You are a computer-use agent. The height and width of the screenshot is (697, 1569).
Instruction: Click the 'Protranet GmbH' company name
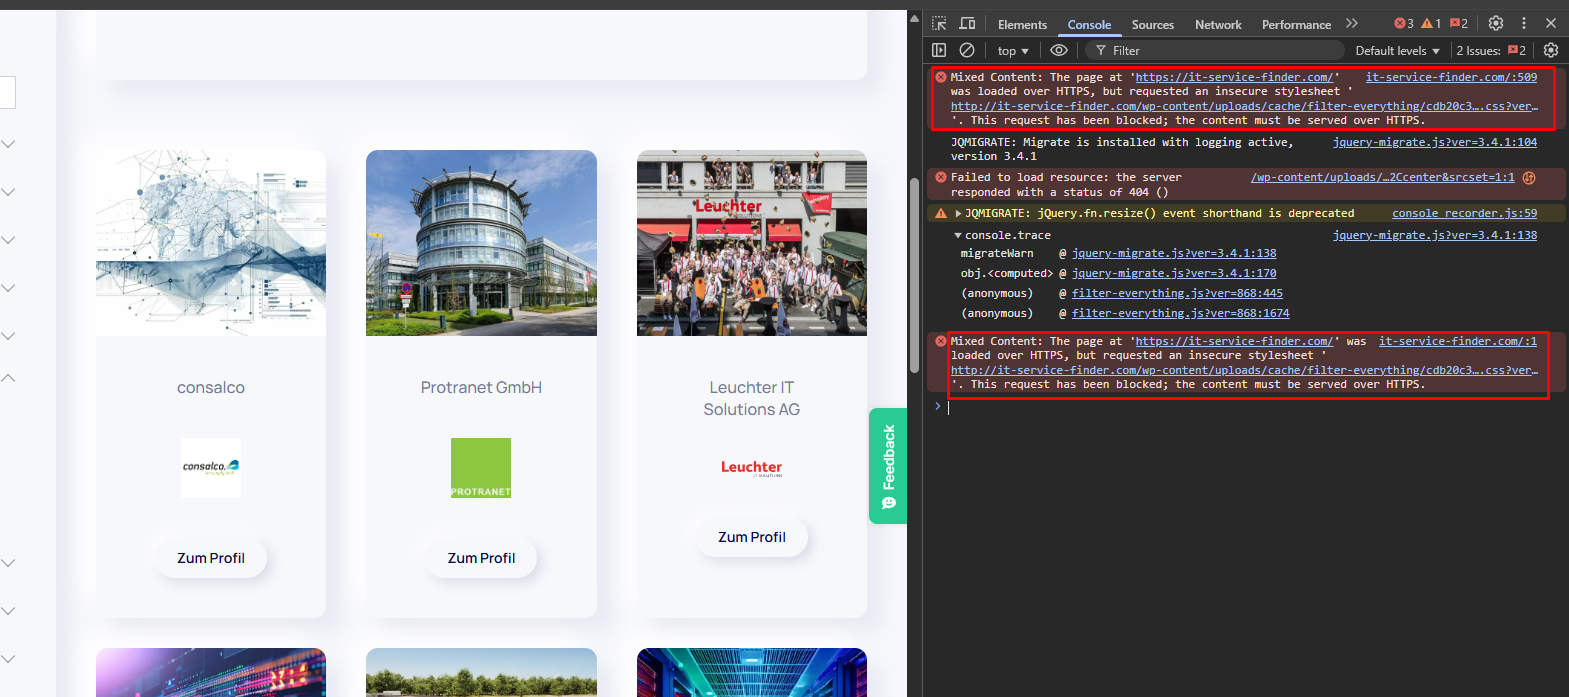[x=481, y=388]
